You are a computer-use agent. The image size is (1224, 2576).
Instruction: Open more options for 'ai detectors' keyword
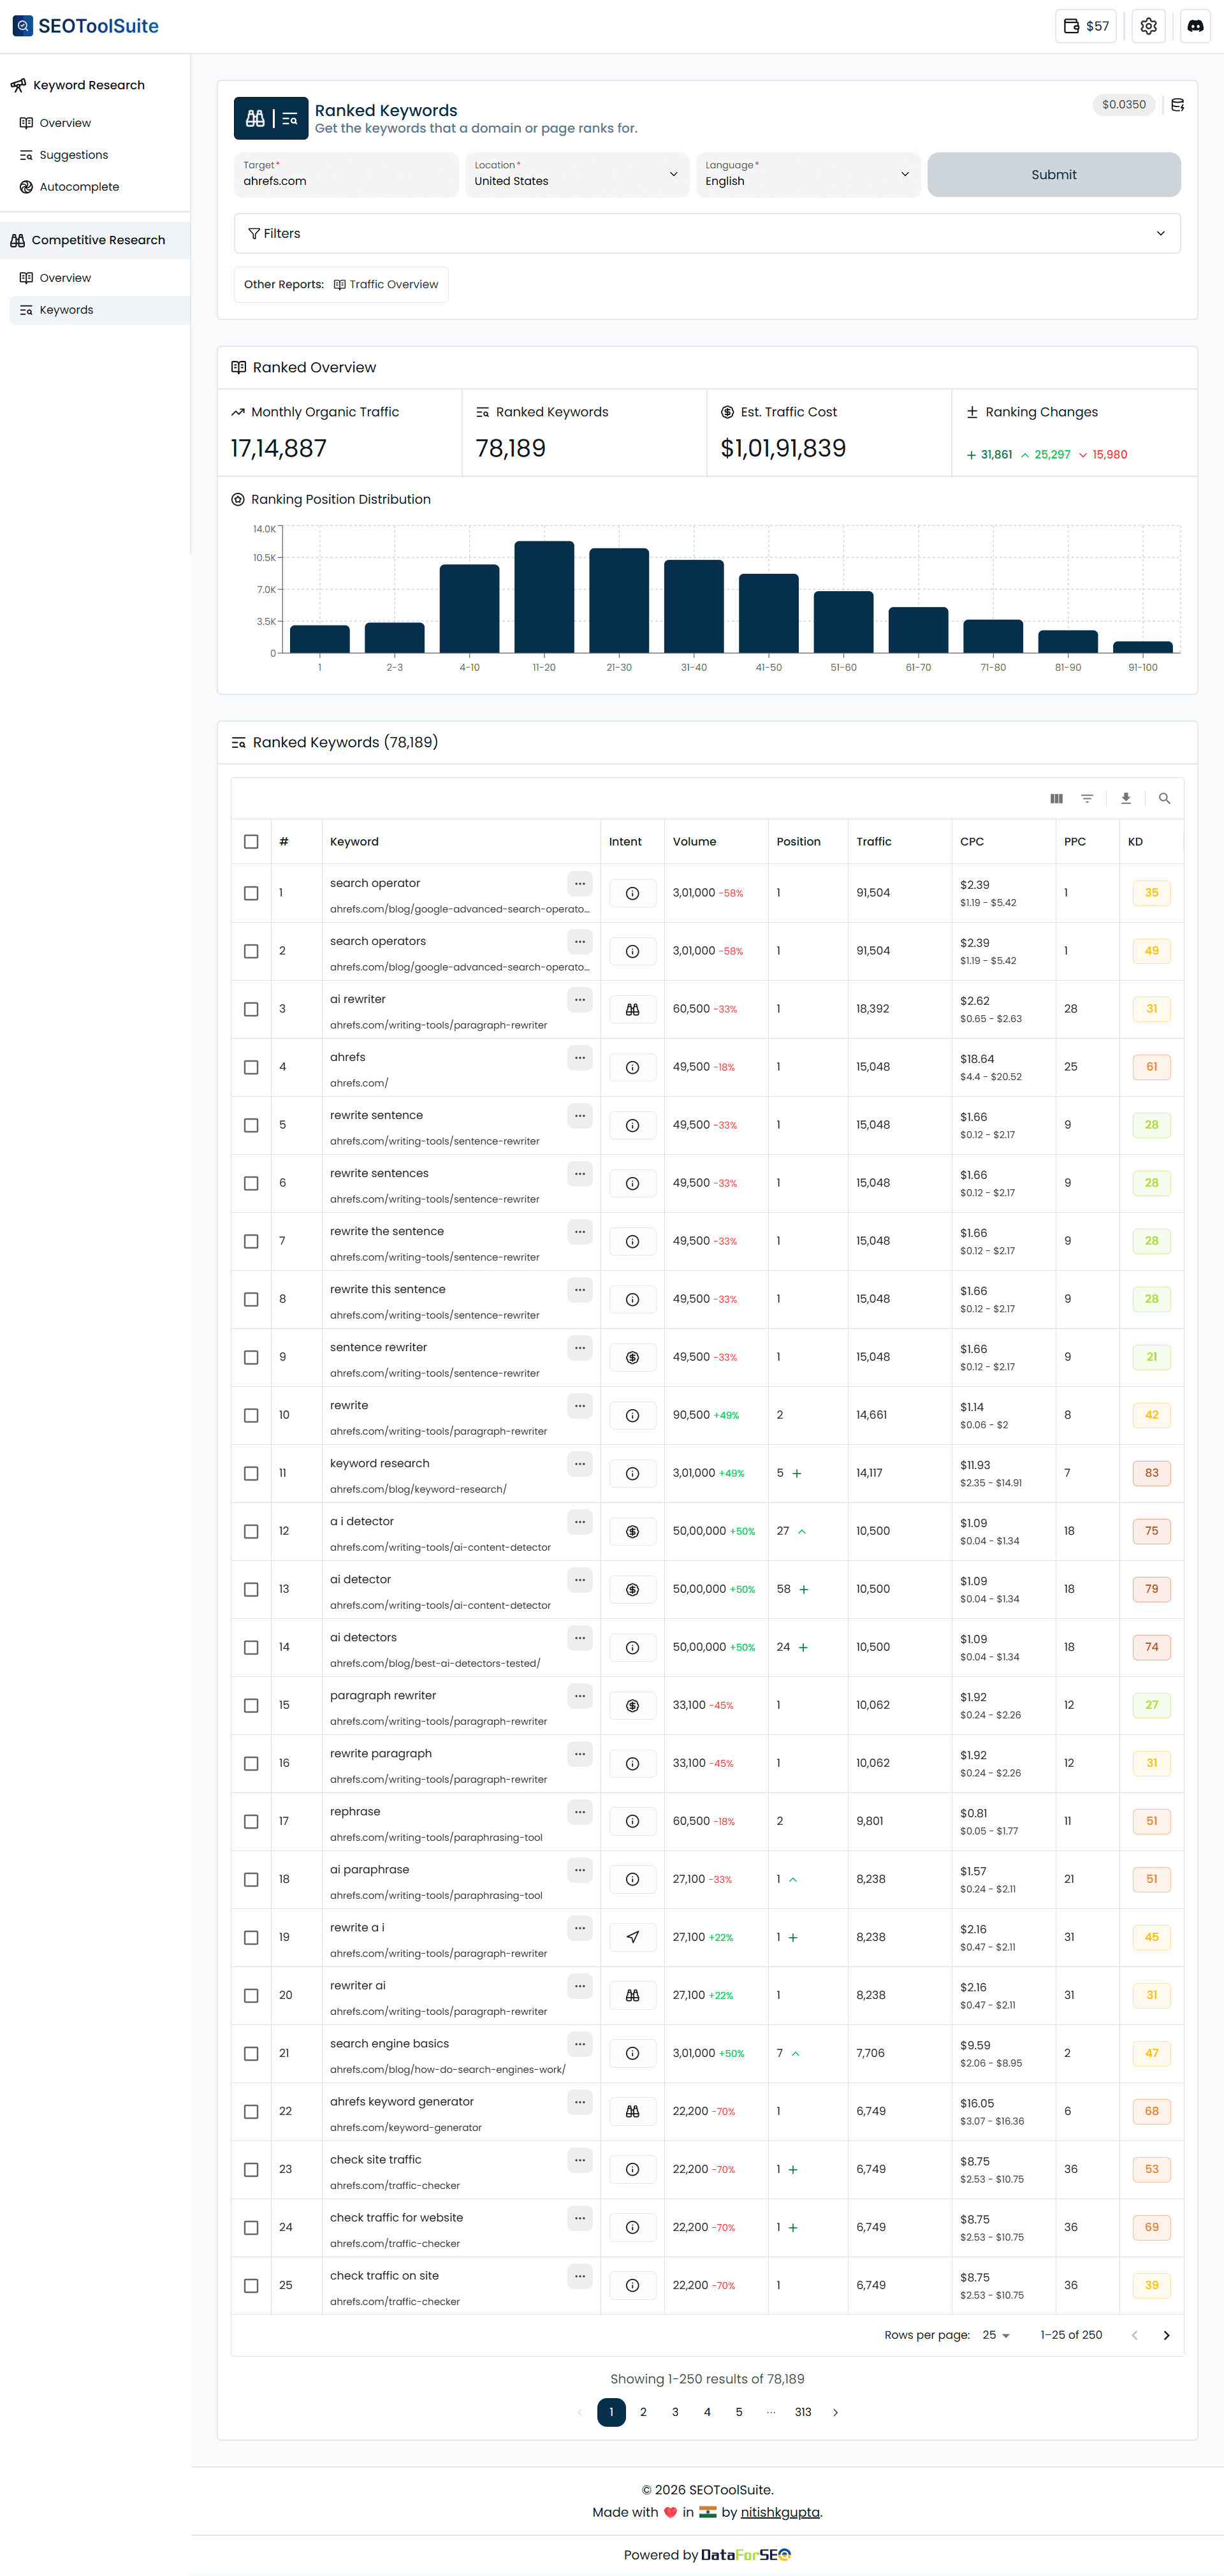pyautogui.click(x=580, y=1637)
